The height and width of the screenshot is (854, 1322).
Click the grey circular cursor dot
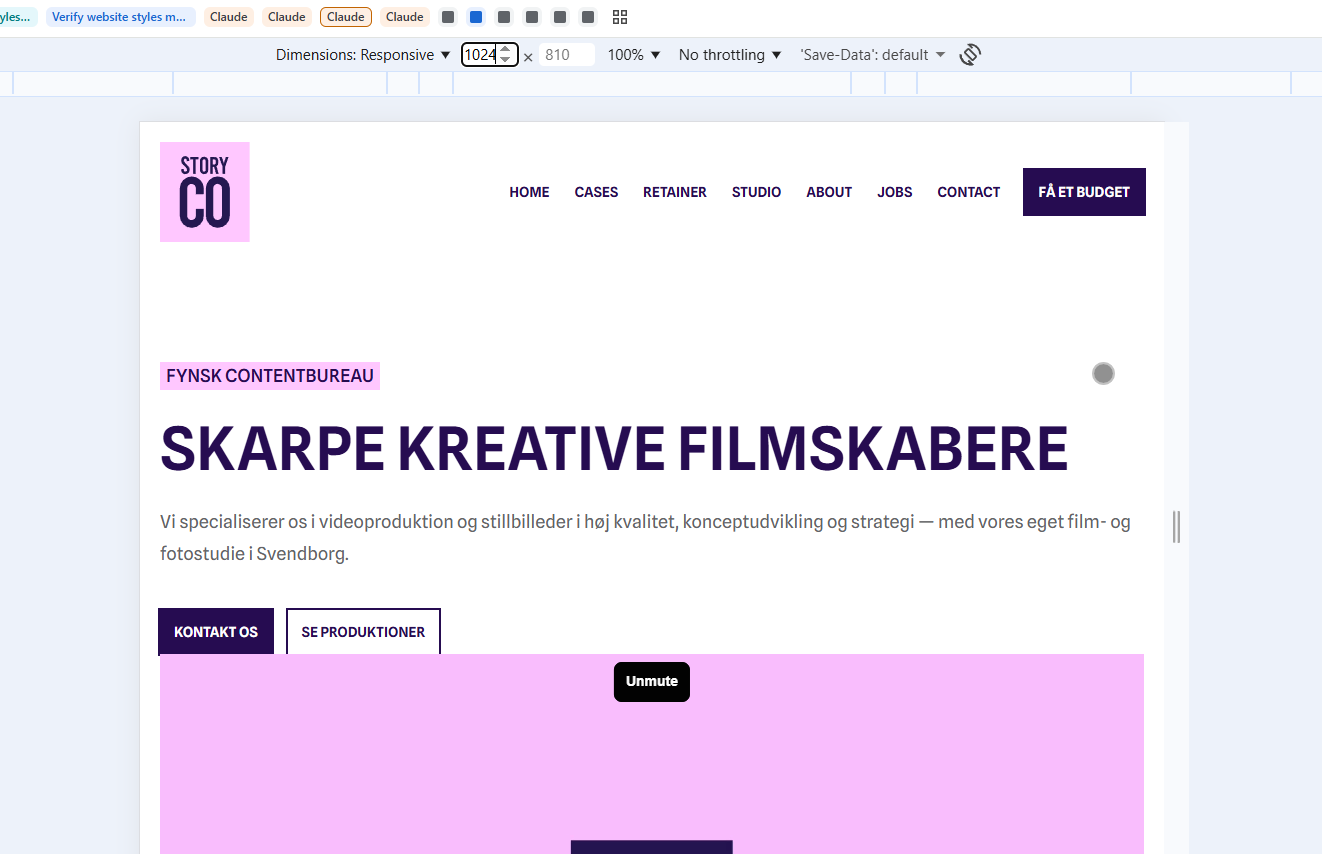click(x=1103, y=374)
